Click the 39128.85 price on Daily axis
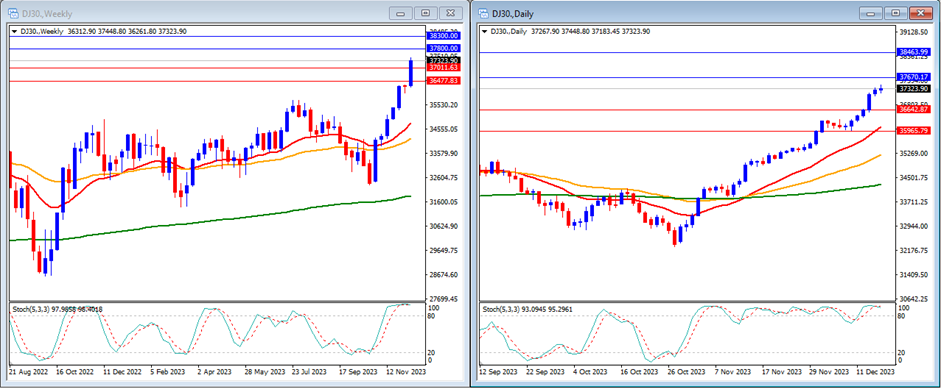This screenshot has width=941, height=389. (x=914, y=32)
